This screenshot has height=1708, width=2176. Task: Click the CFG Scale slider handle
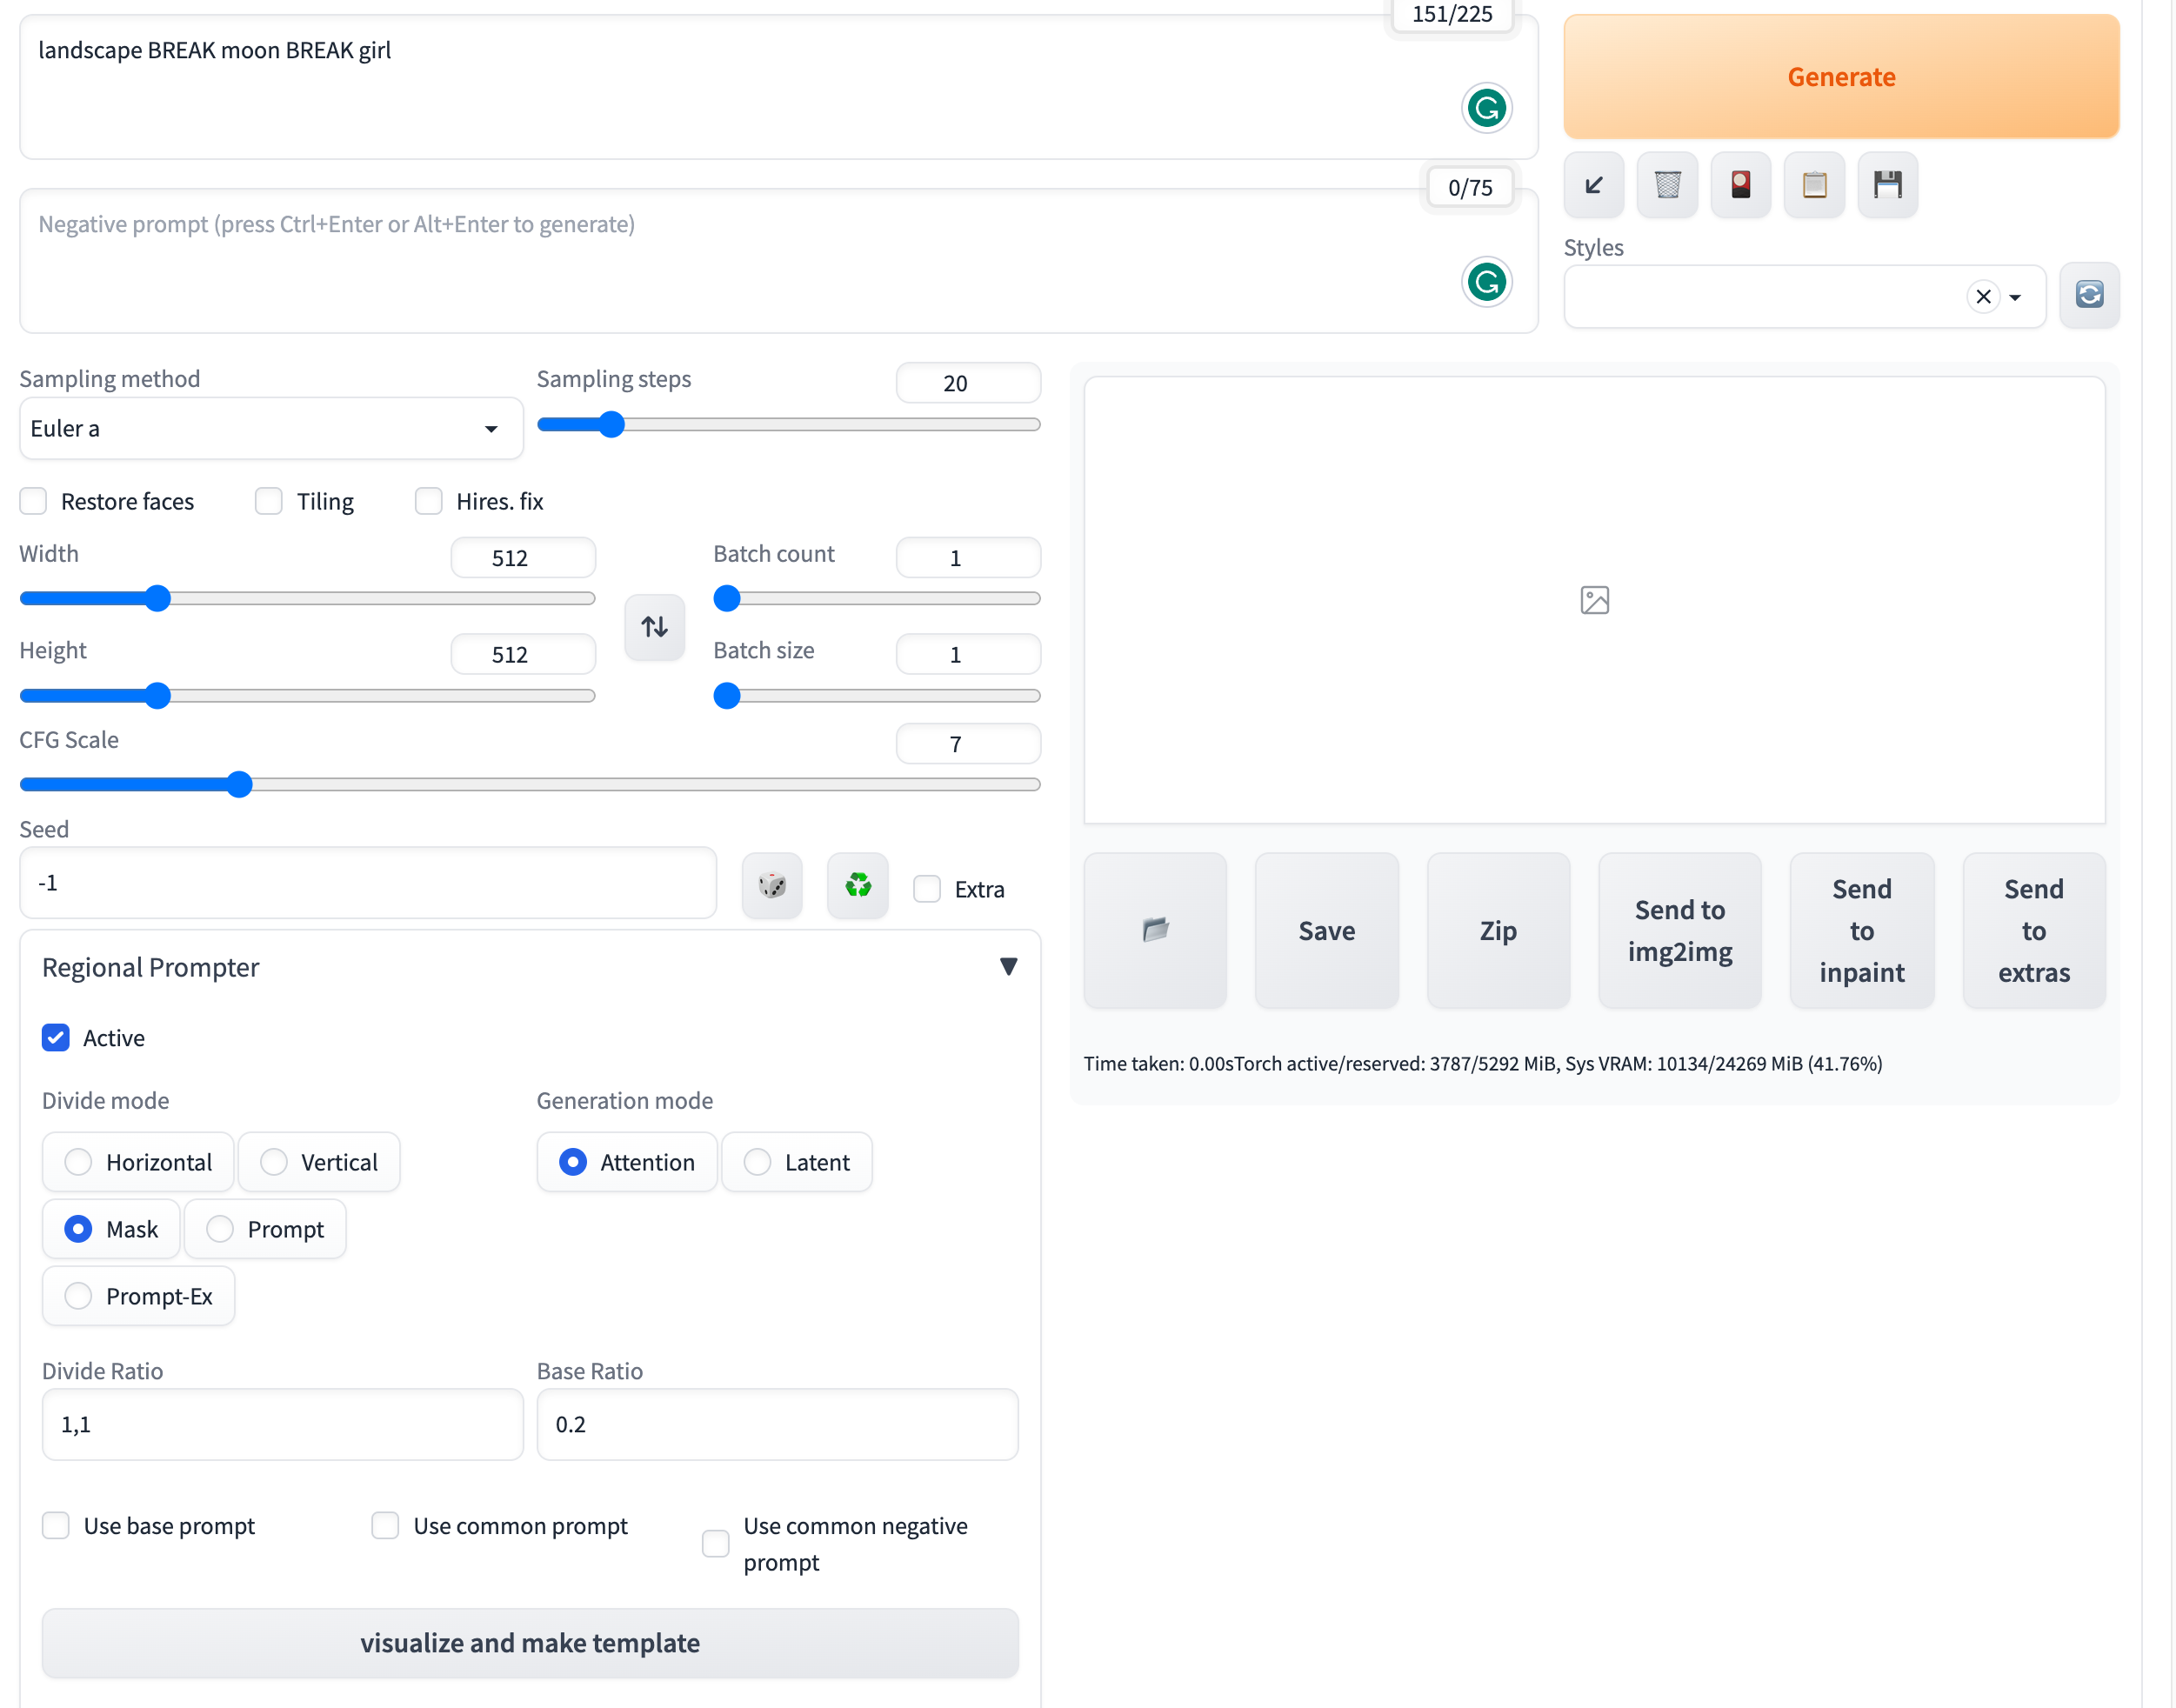[239, 785]
